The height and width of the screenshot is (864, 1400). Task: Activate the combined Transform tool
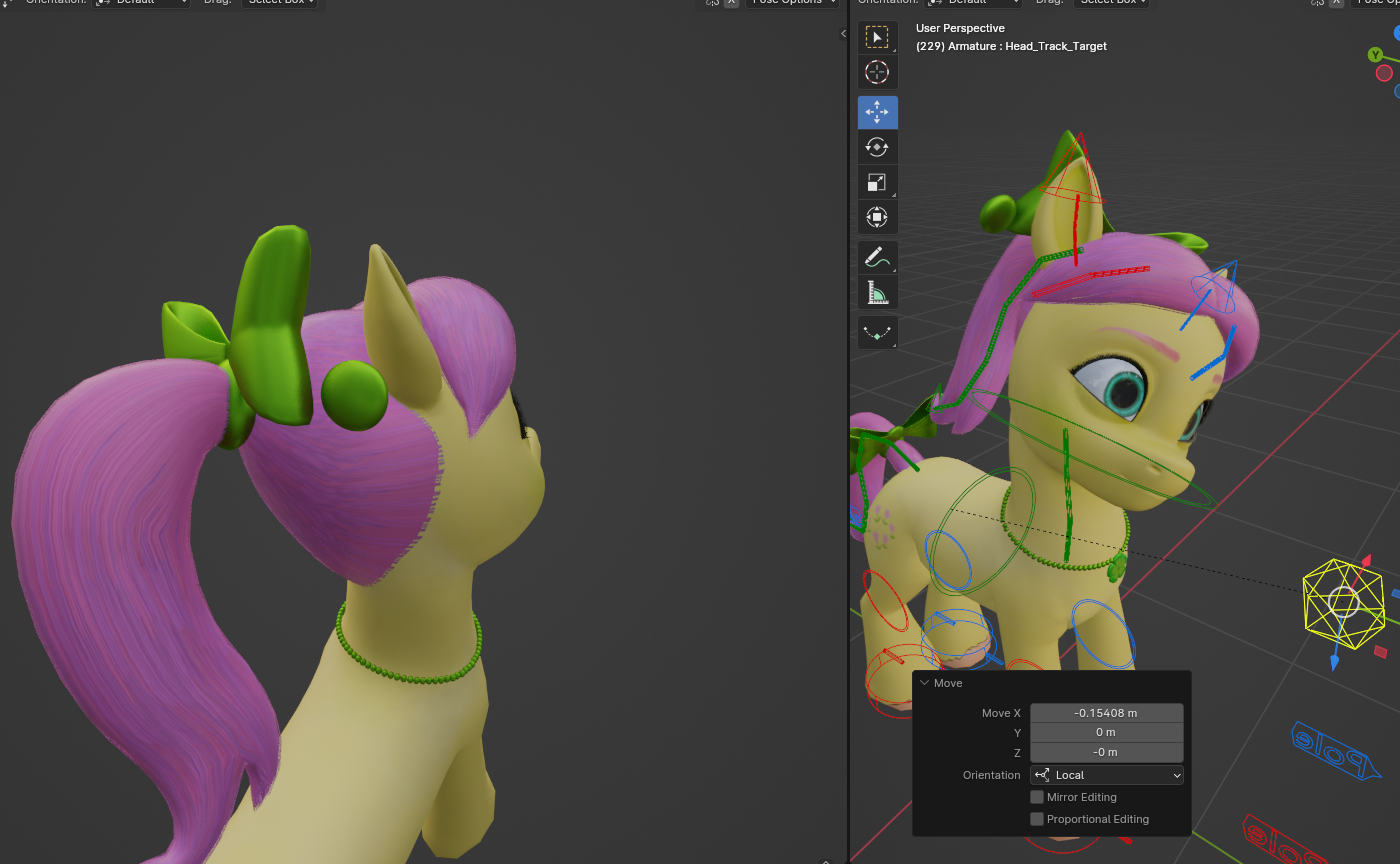tap(877, 217)
